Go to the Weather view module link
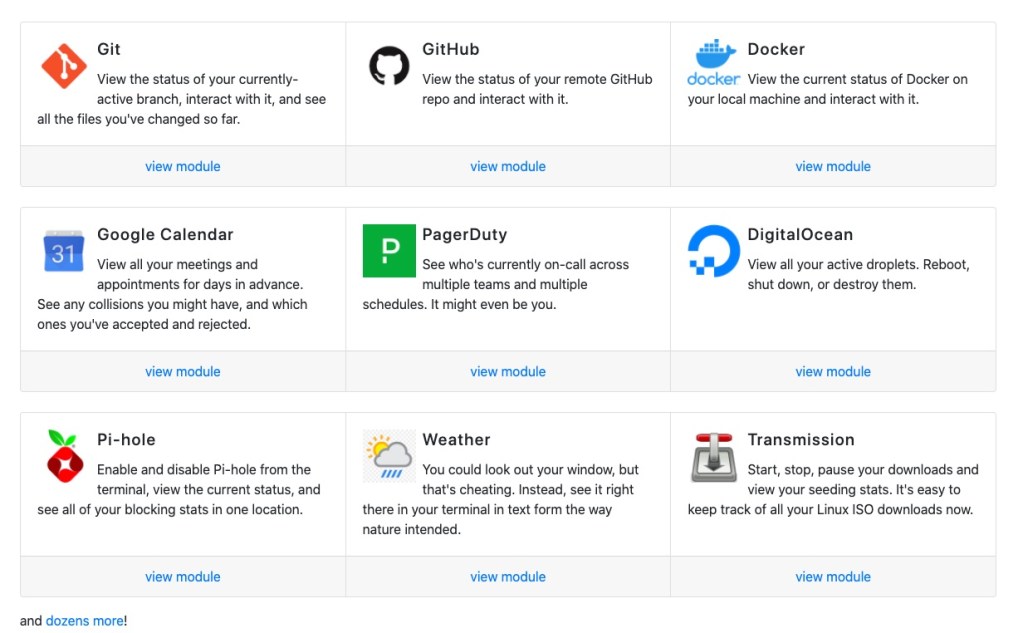Screen dimensions: 1023x633 click(x=508, y=577)
